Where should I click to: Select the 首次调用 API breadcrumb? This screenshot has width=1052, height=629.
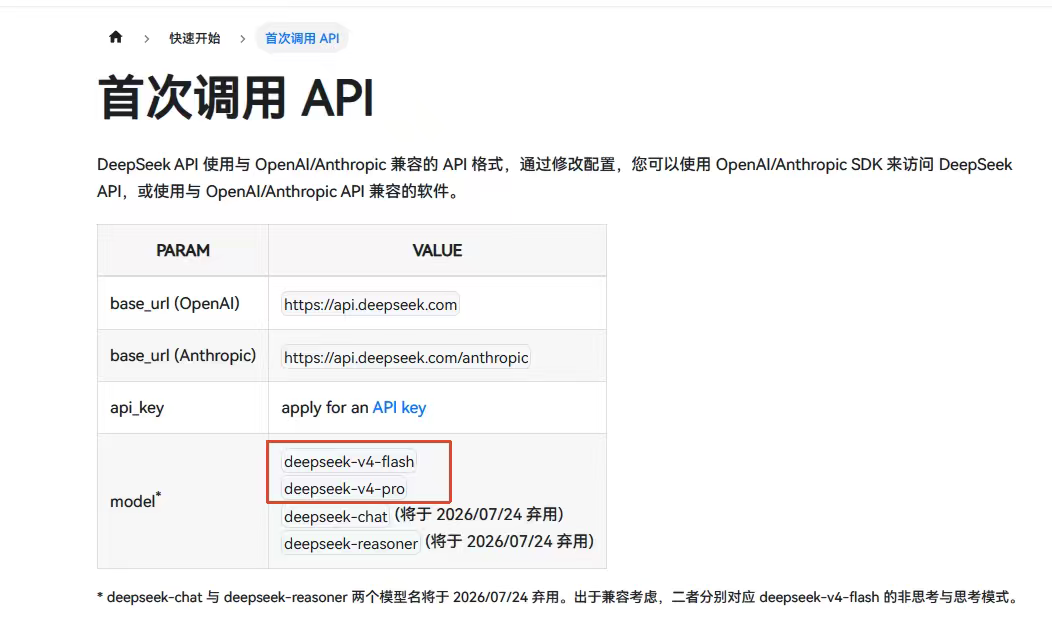tap(302, 38)
